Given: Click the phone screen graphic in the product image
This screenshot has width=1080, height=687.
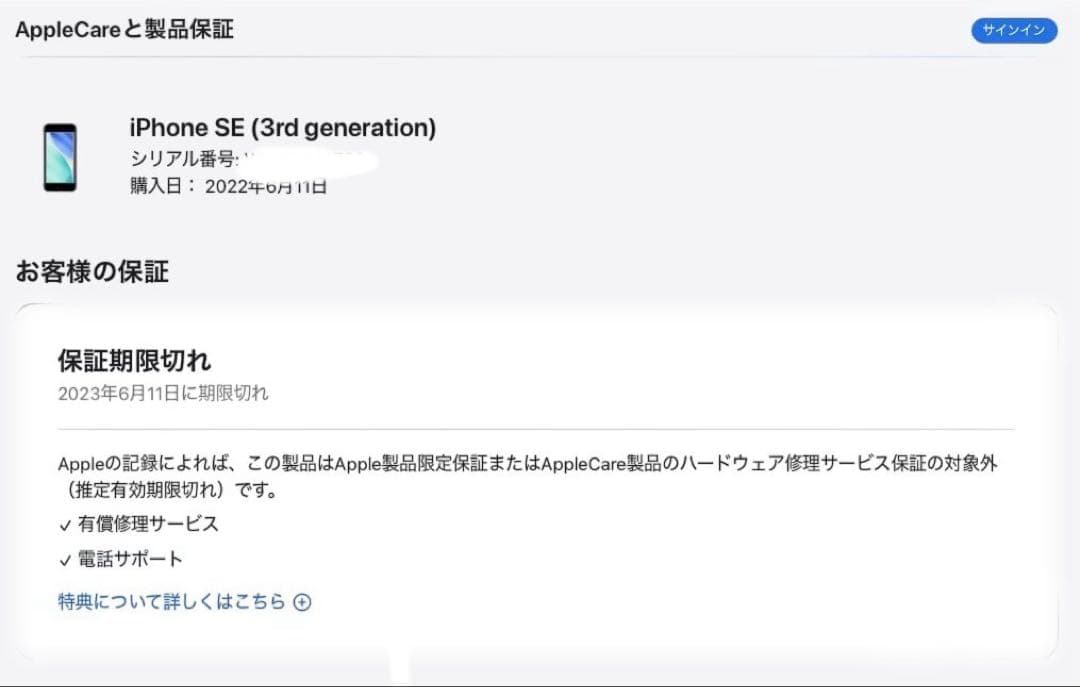Looking at the screenshot, I should (60, 157).
